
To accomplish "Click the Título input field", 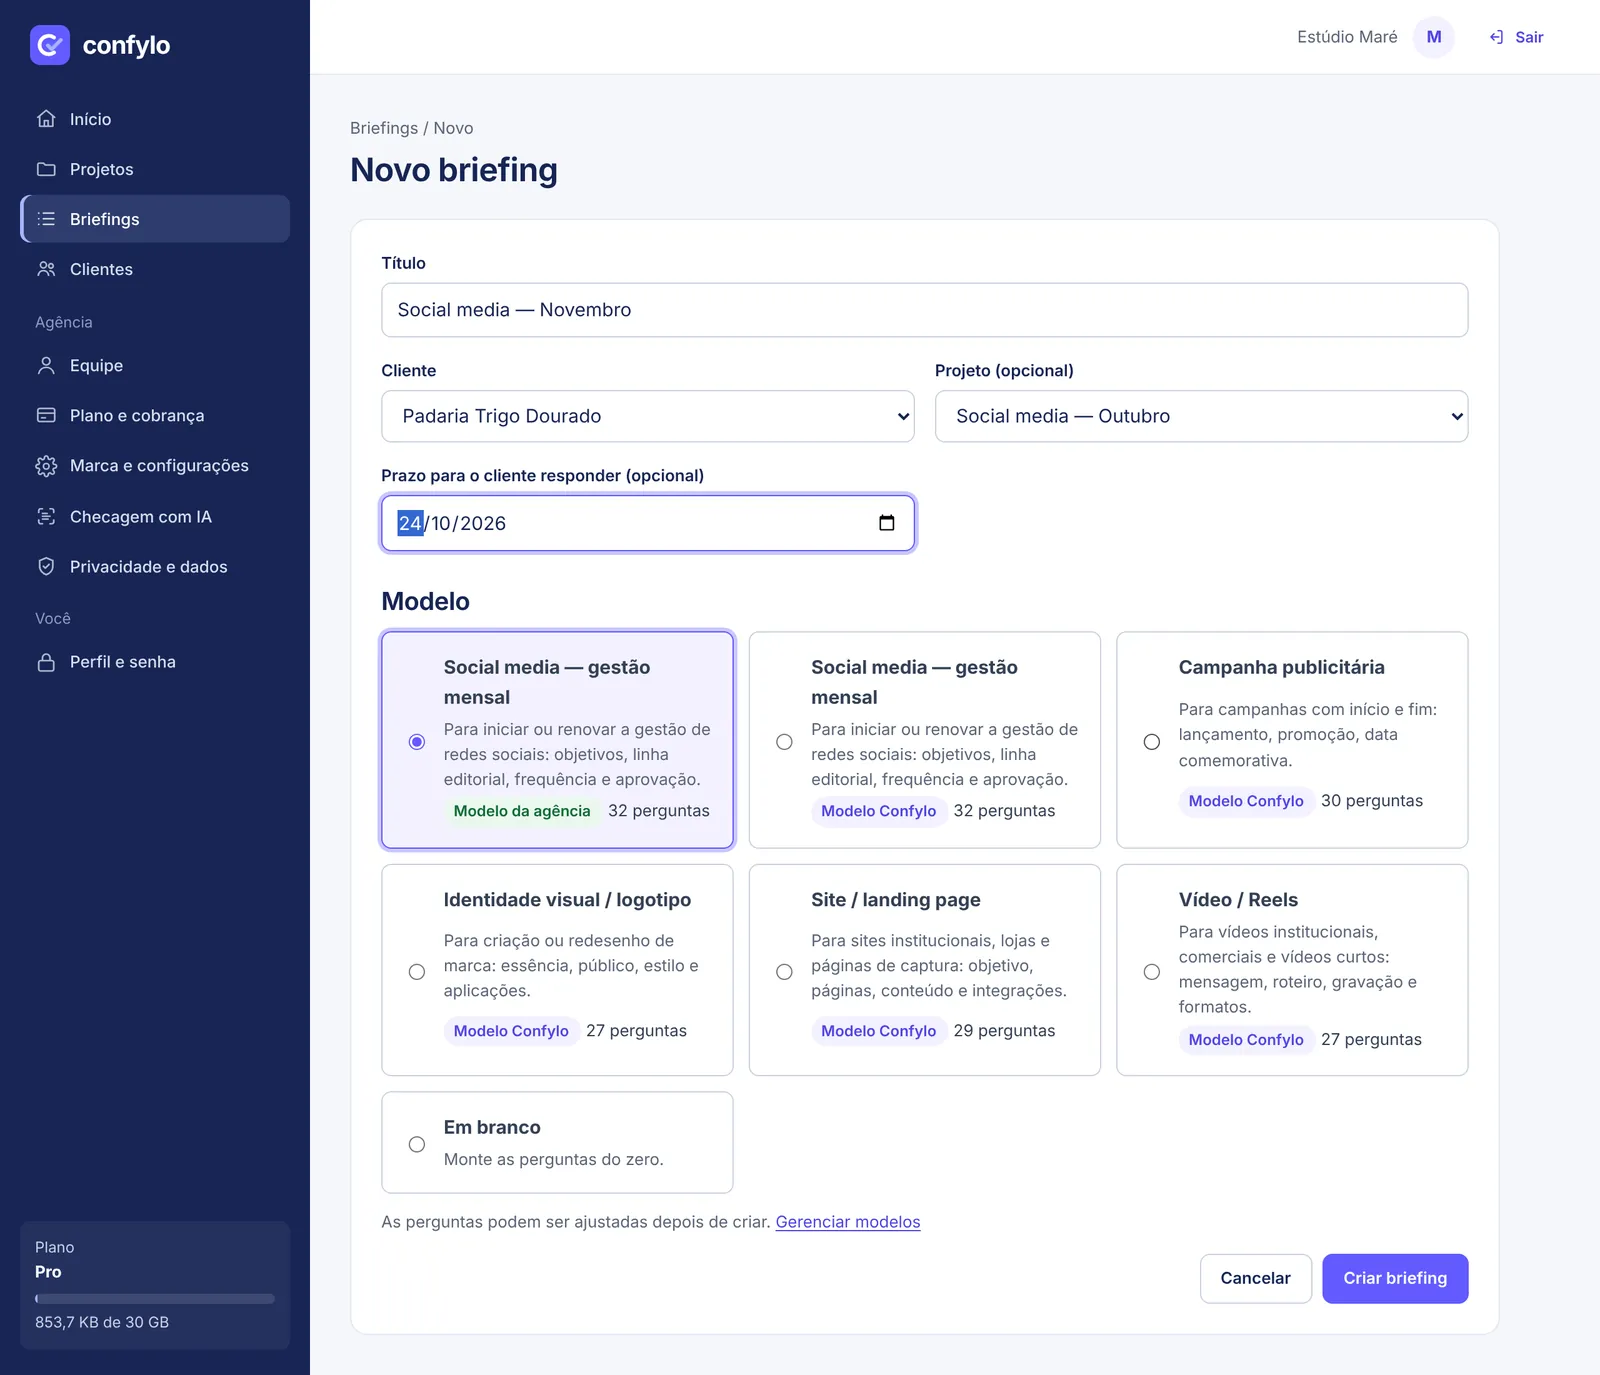I will (x=924, y=310).
